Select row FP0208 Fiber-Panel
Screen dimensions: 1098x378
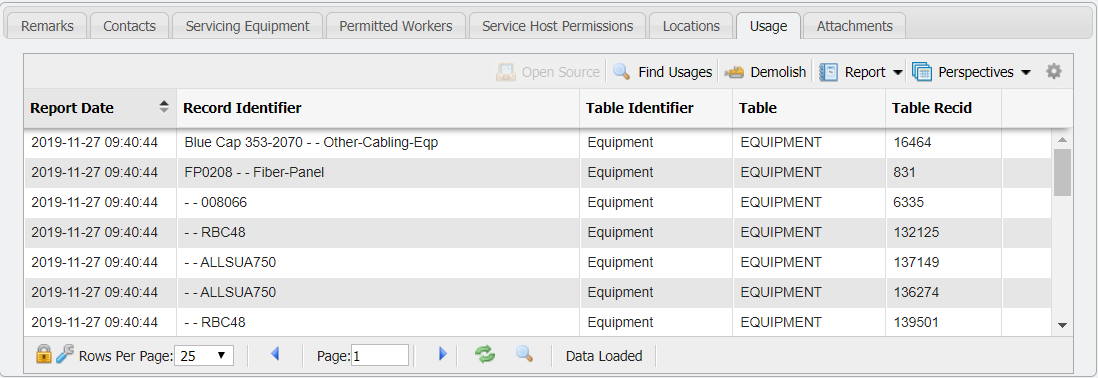coord(538,172)
